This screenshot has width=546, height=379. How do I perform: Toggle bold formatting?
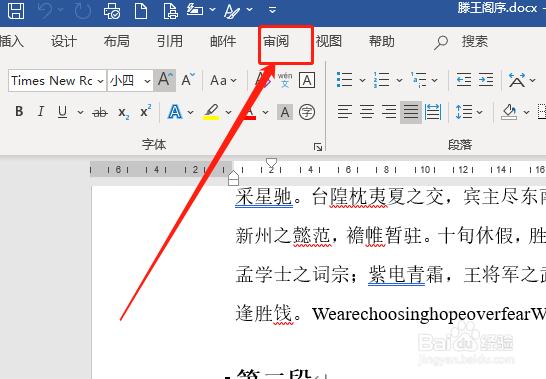tap(19, 112)
